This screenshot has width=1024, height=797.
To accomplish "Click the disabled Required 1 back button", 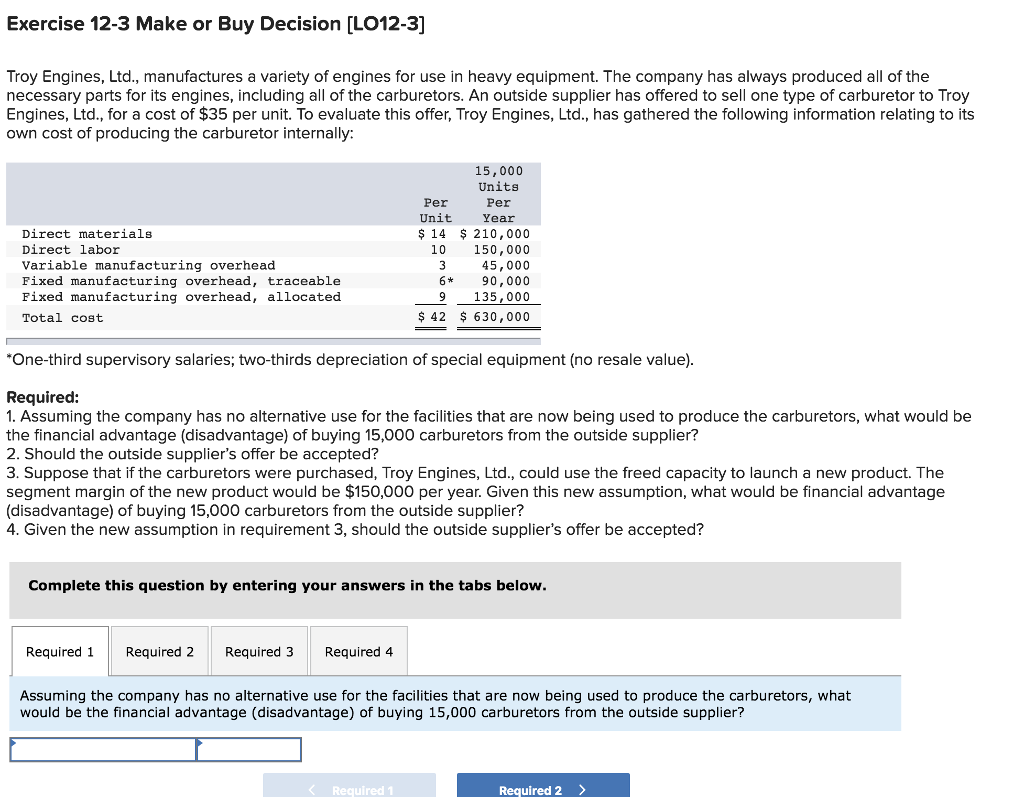I will (349, 789).
